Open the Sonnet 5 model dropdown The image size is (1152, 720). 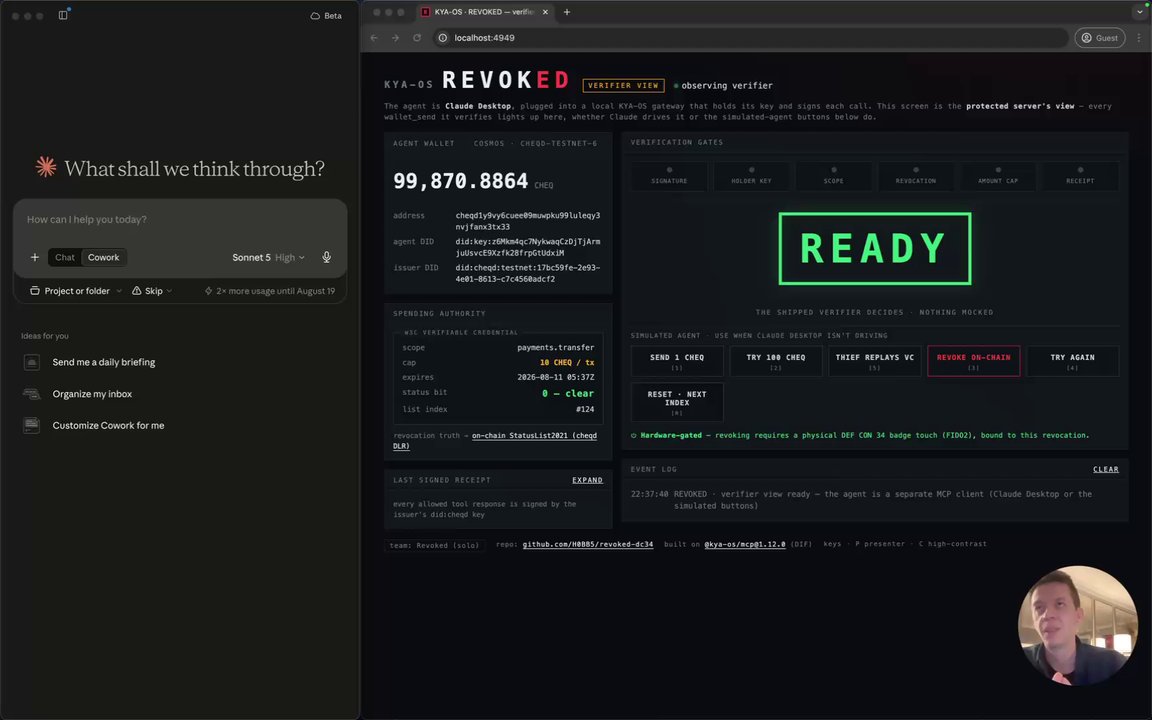[x=268, y=257]
